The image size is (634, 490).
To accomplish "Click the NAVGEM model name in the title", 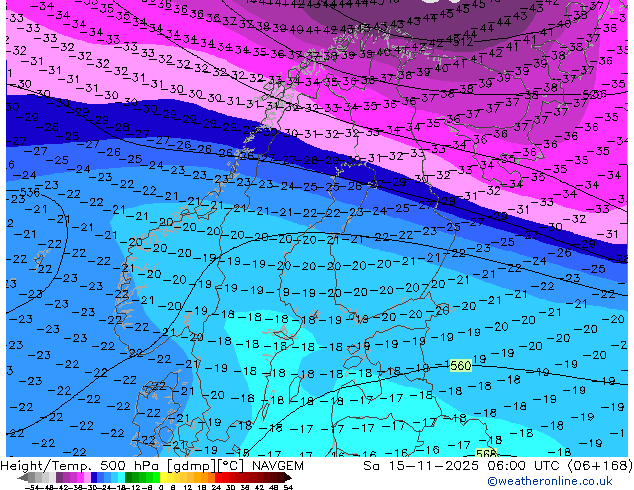I will (277, 466).
